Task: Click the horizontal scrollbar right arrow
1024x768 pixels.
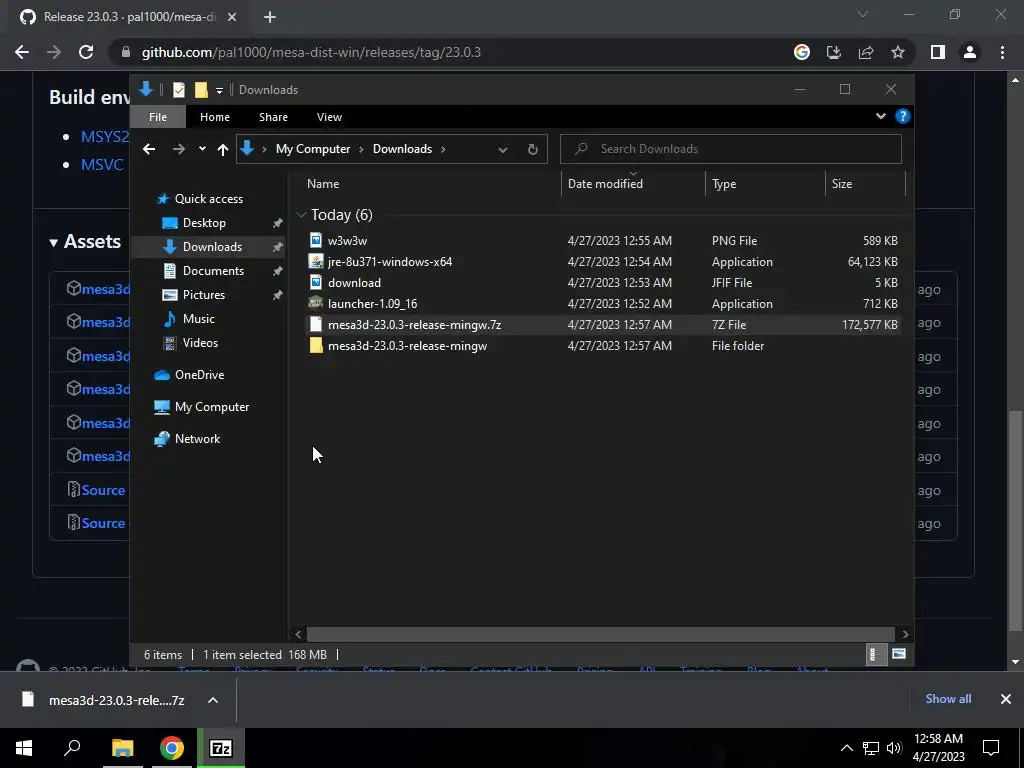Action: click(x=905, y=634)
